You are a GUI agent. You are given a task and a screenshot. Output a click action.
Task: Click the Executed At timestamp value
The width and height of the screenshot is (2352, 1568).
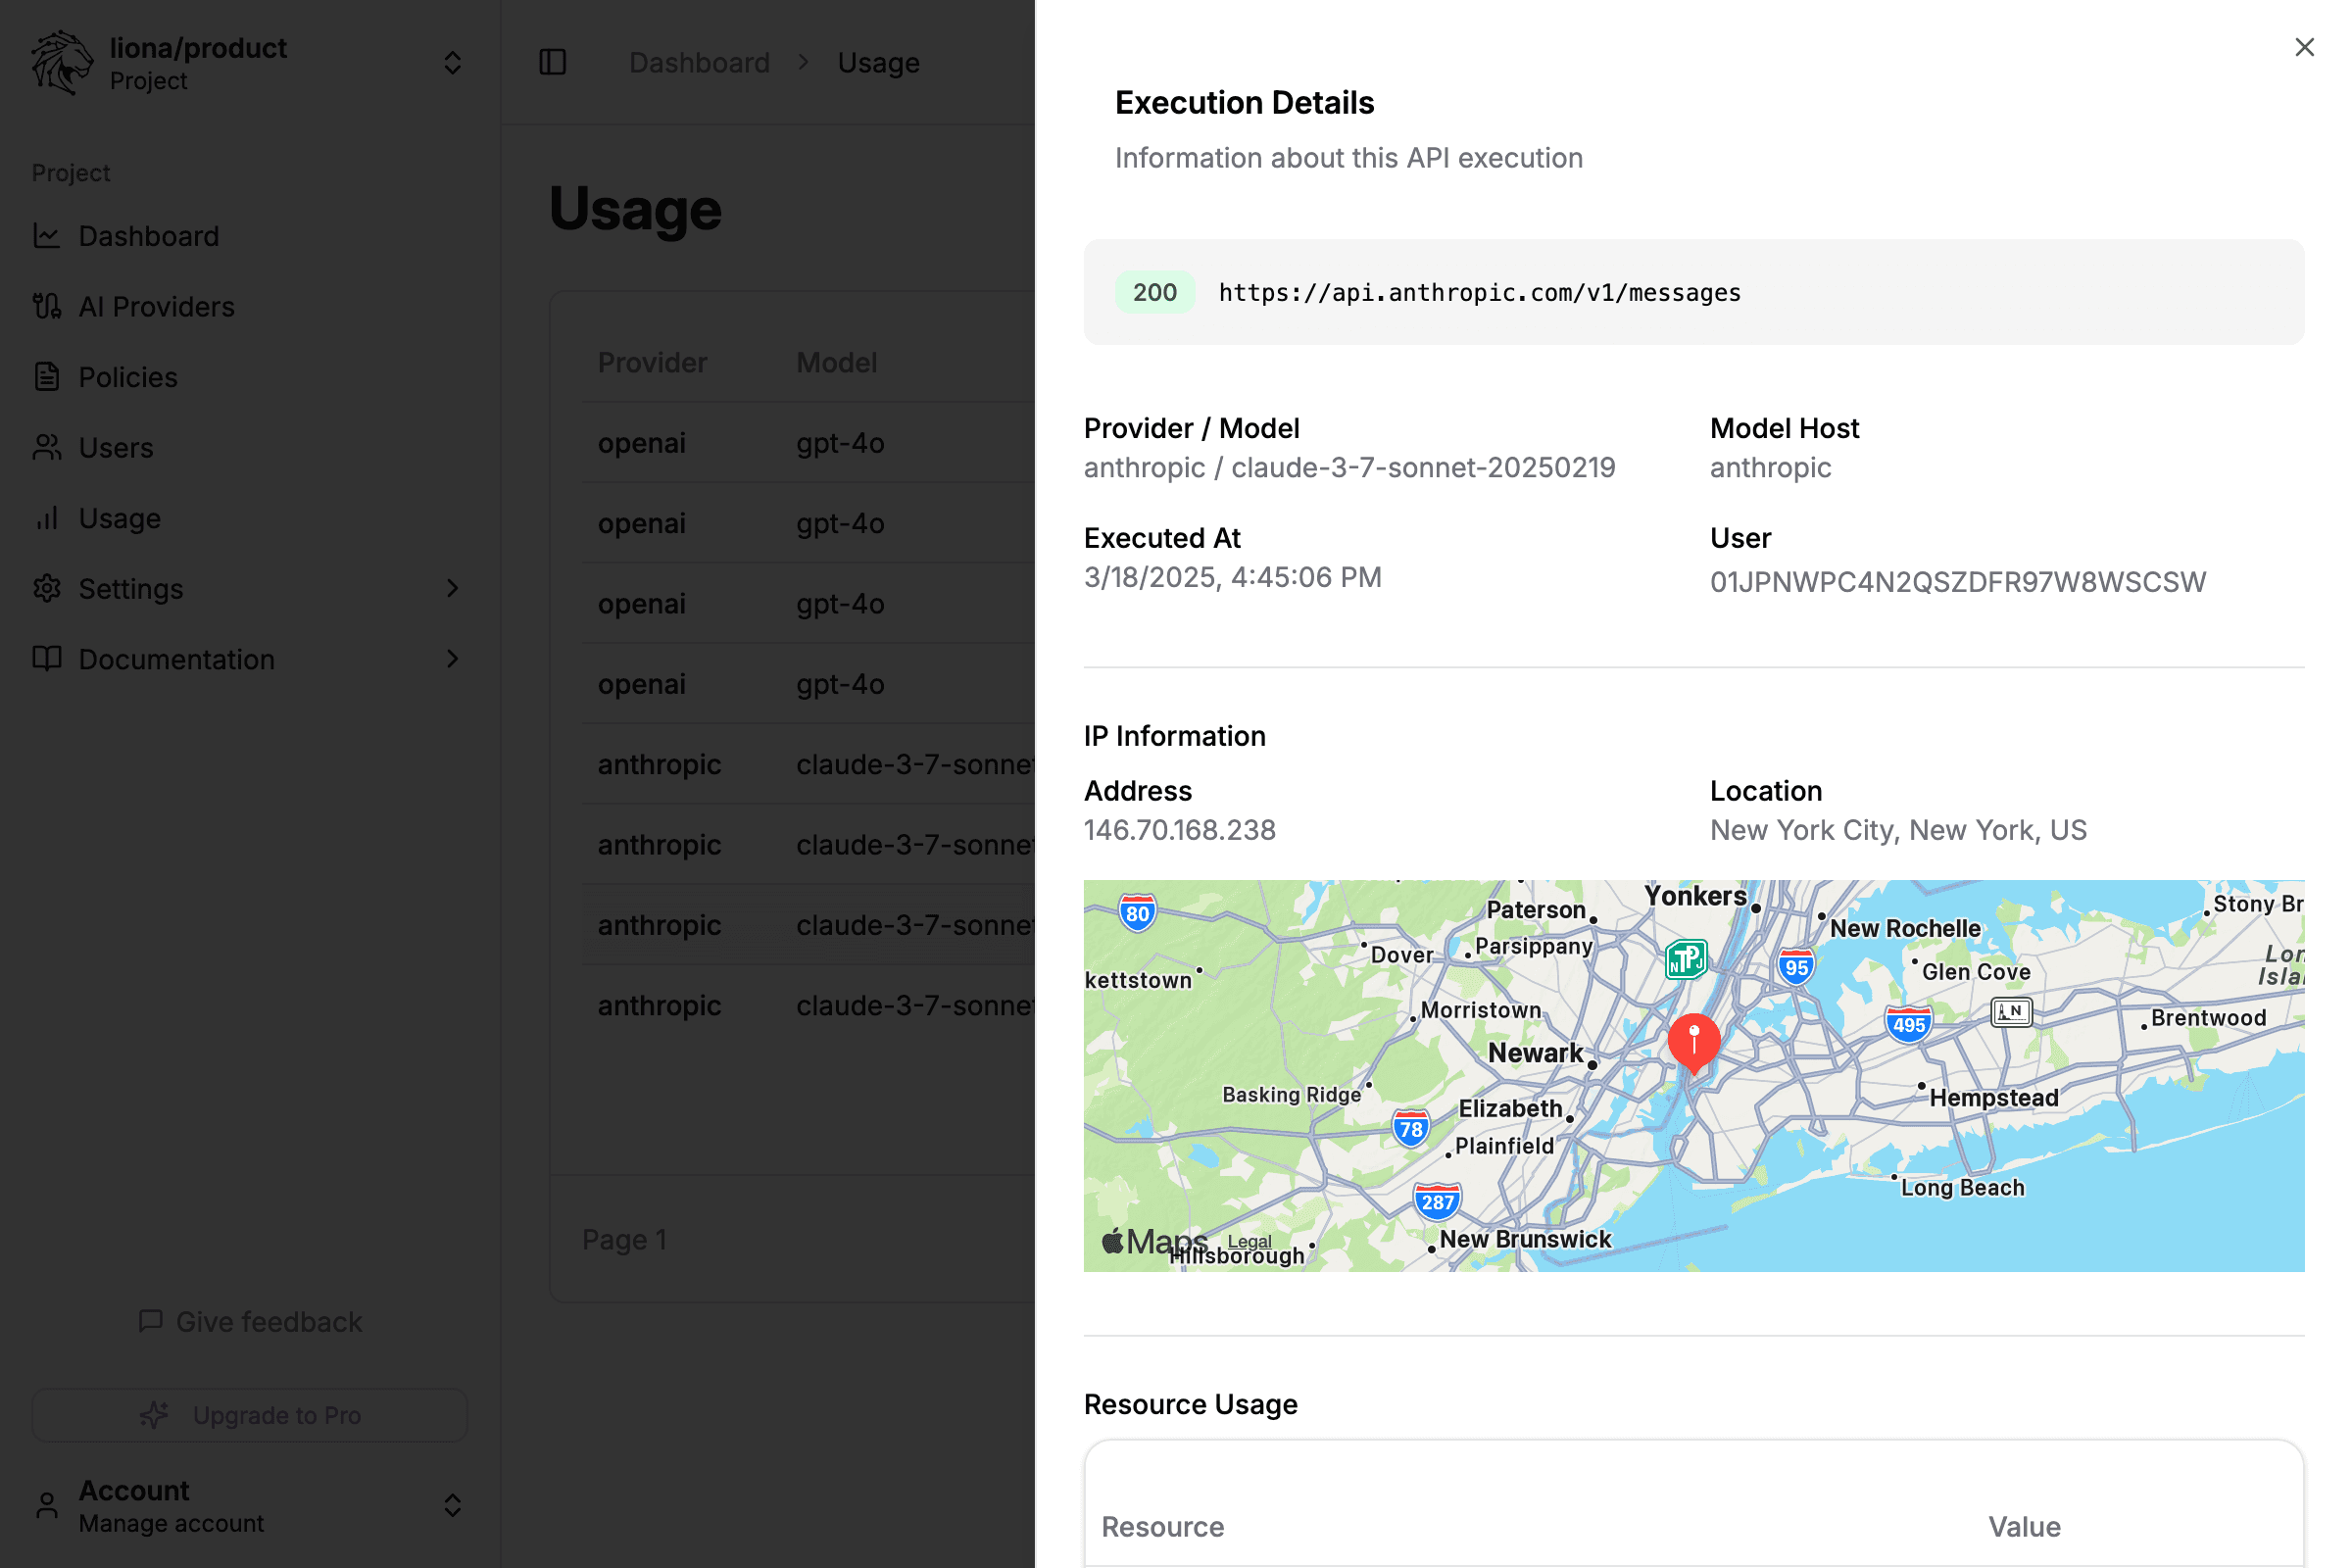point(1232,577)
